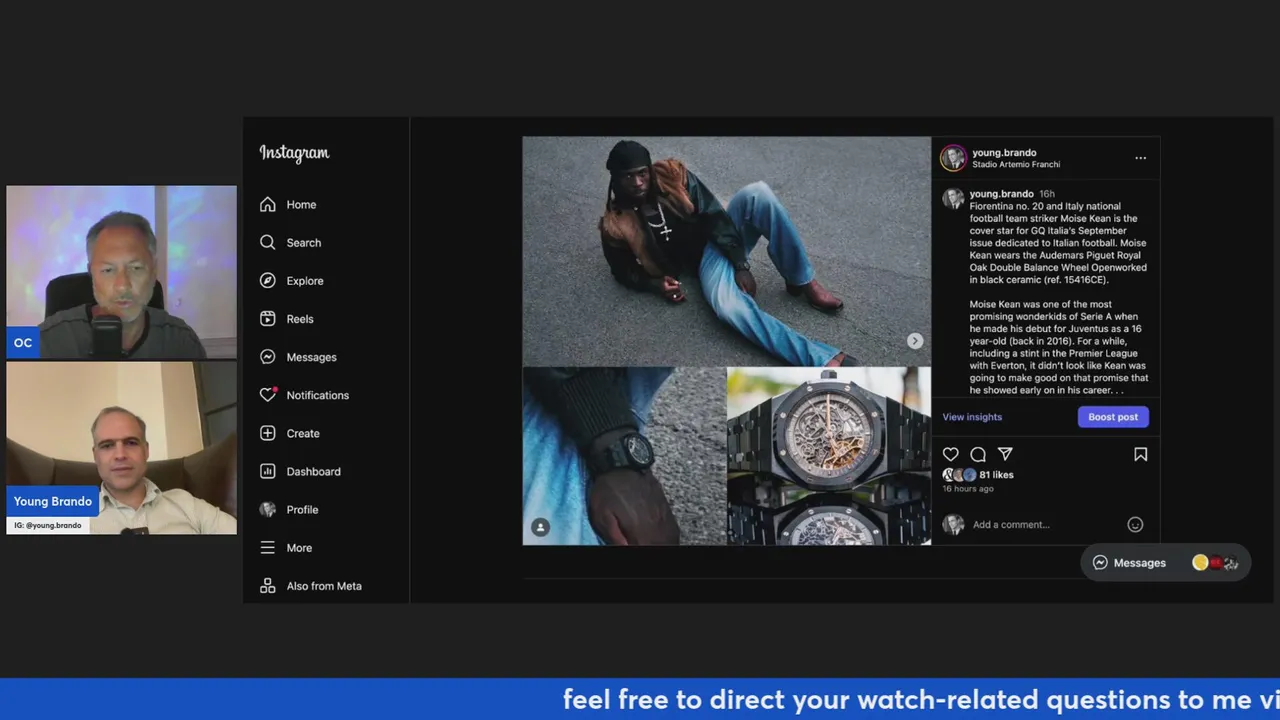Click the Create plus icon
The width and height of the screenshot is (1280, 720).
click(267, 433)
